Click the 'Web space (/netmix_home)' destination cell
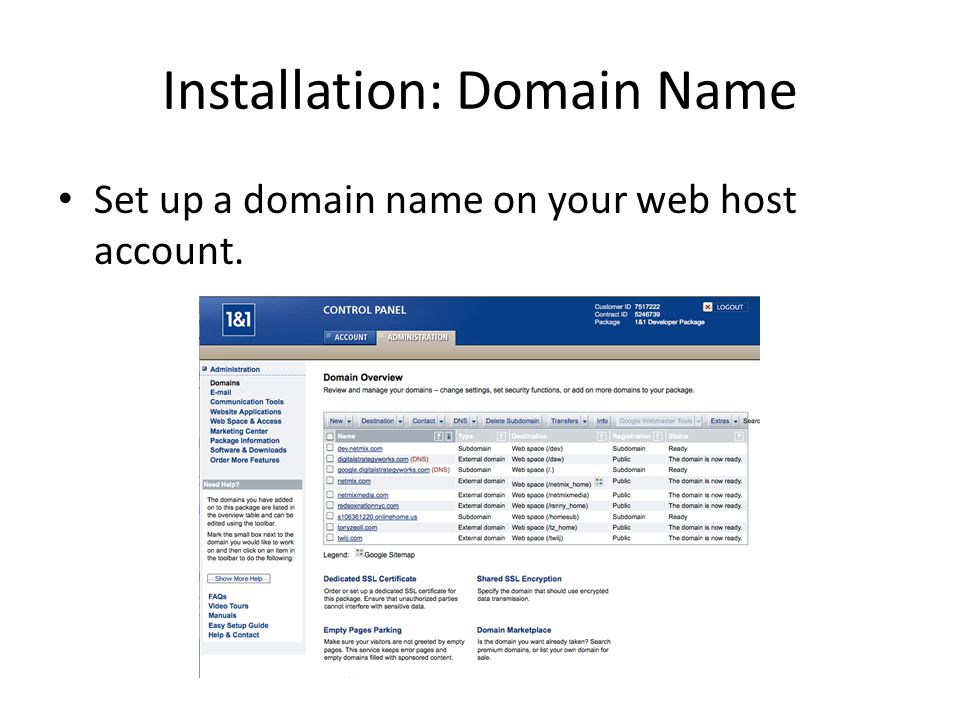The image size is (960, 720). pyautogui.click(x=551, y=484)
